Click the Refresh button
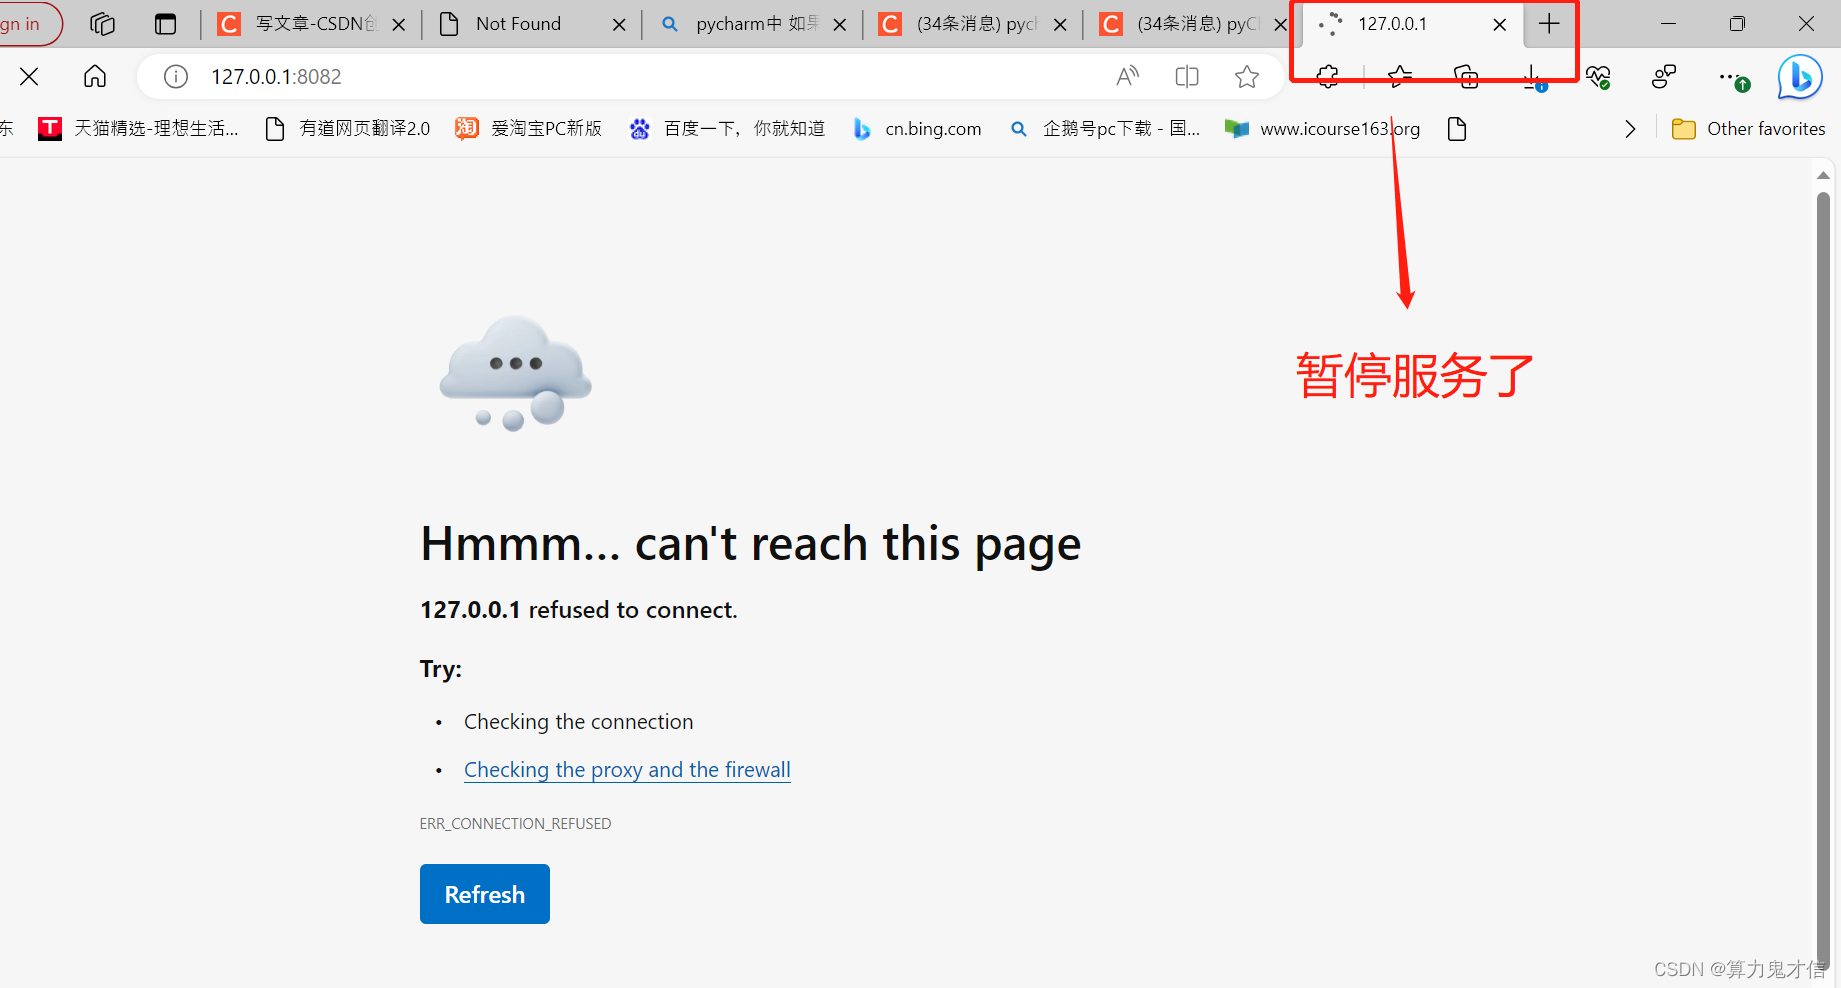The height and width of the screenshot is (988, 1841). tap(484, 893)
